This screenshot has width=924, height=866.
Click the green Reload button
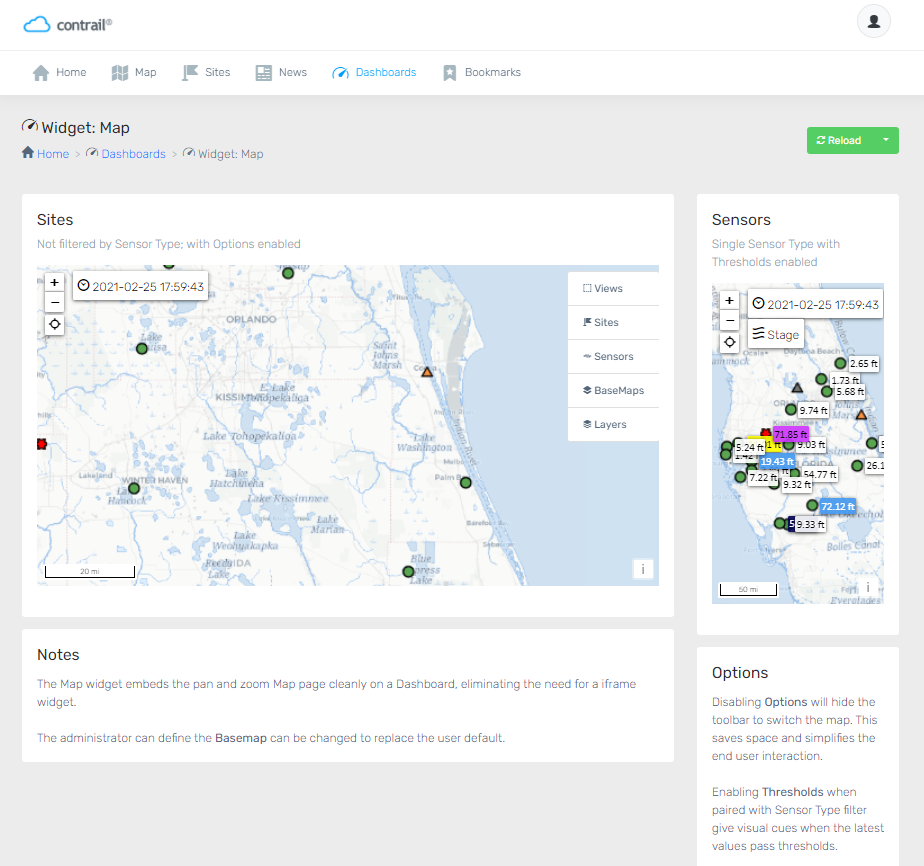tap(839, 141)
